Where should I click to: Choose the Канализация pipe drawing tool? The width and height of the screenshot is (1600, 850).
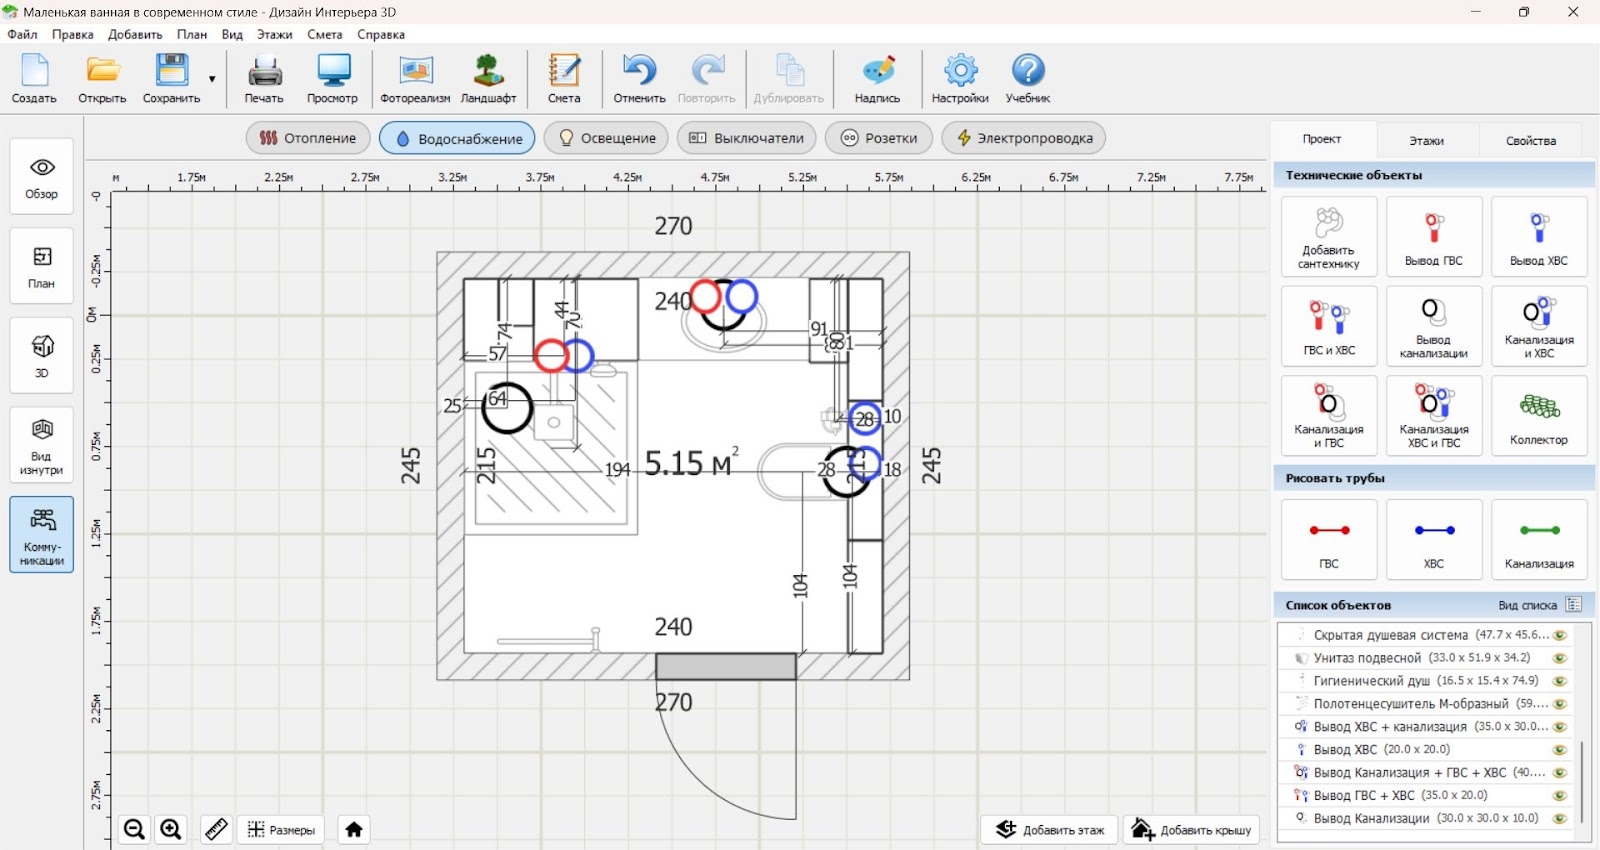point(1538,540)
